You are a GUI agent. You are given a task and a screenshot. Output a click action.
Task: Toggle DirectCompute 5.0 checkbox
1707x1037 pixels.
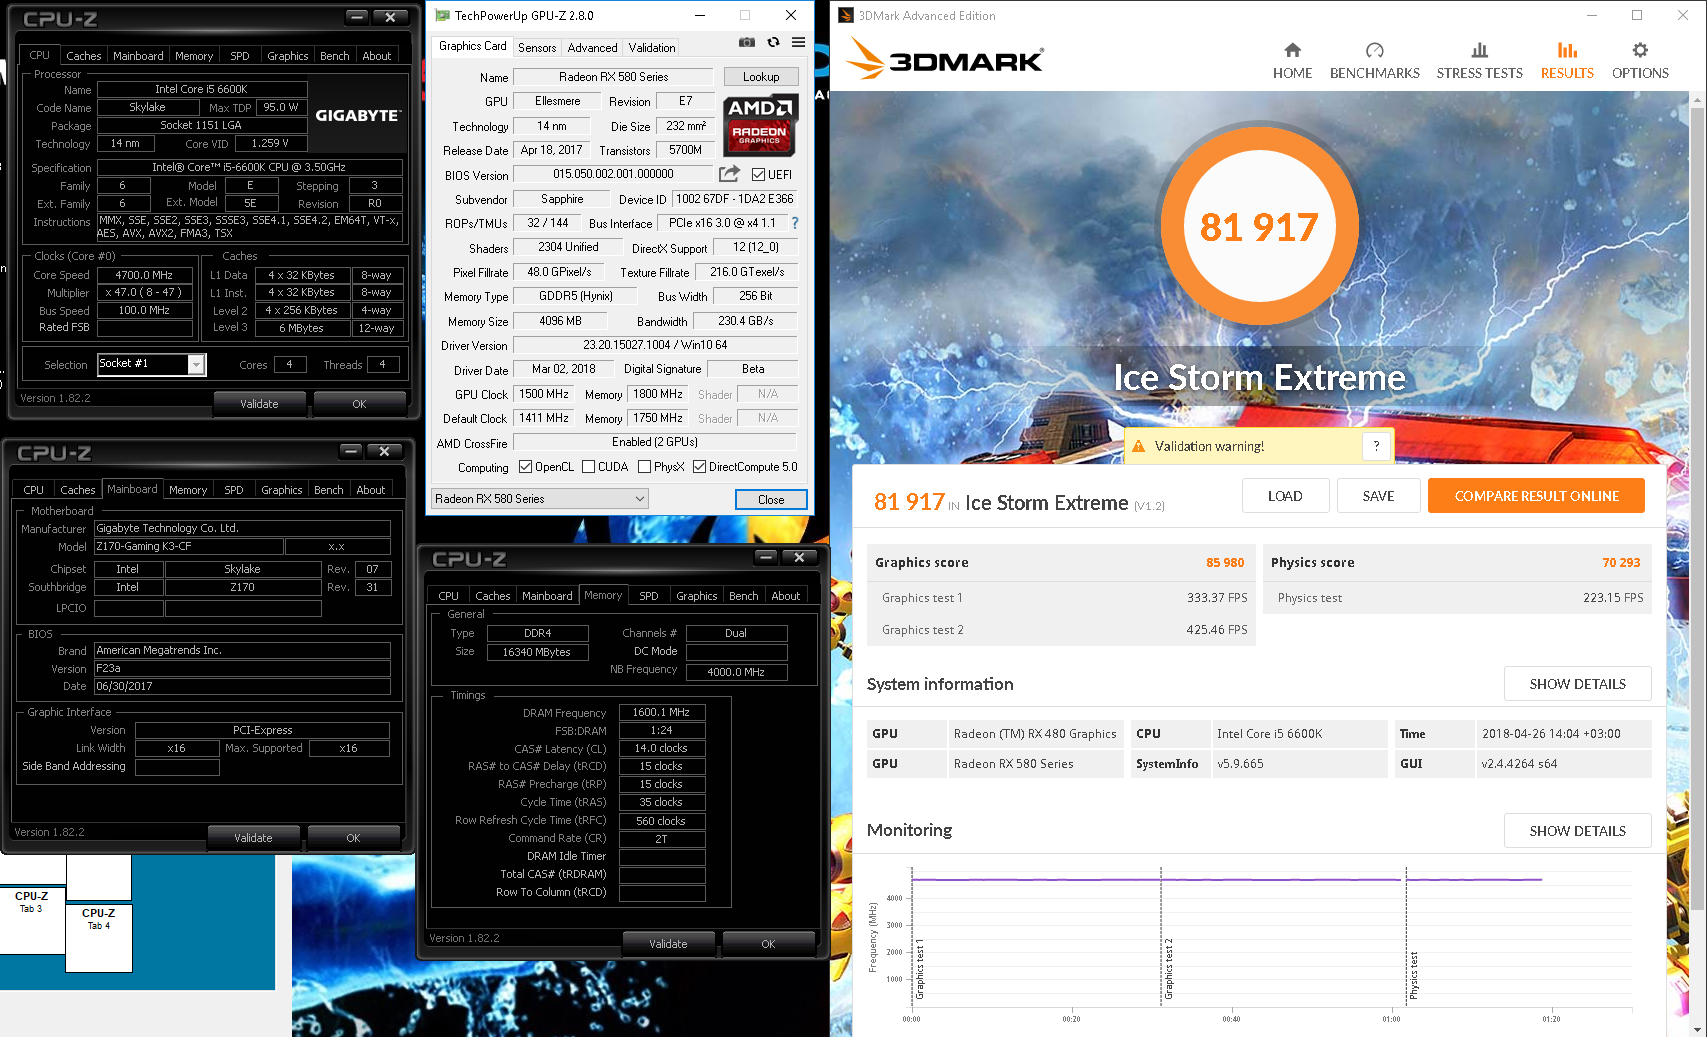[x=699, y=467]
